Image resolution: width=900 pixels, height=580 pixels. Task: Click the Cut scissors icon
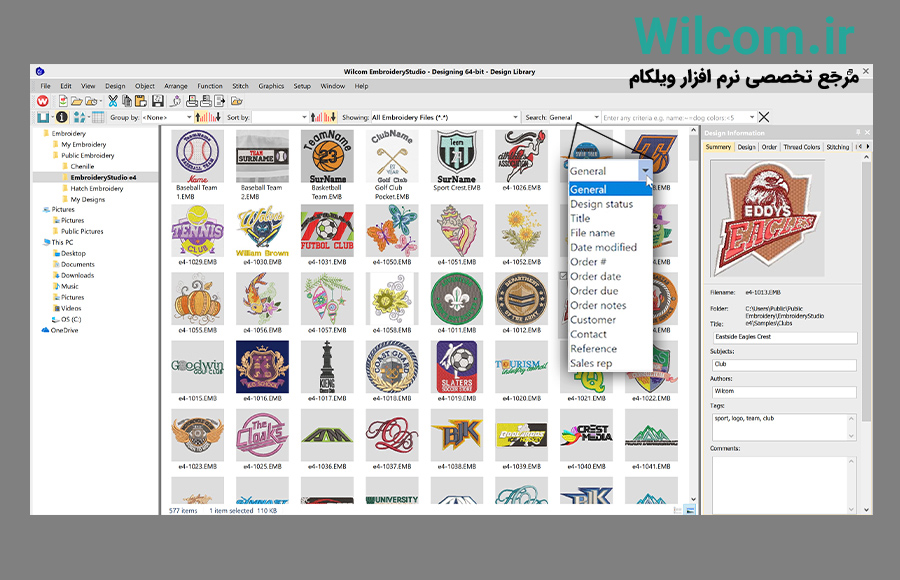click(112, 101)
